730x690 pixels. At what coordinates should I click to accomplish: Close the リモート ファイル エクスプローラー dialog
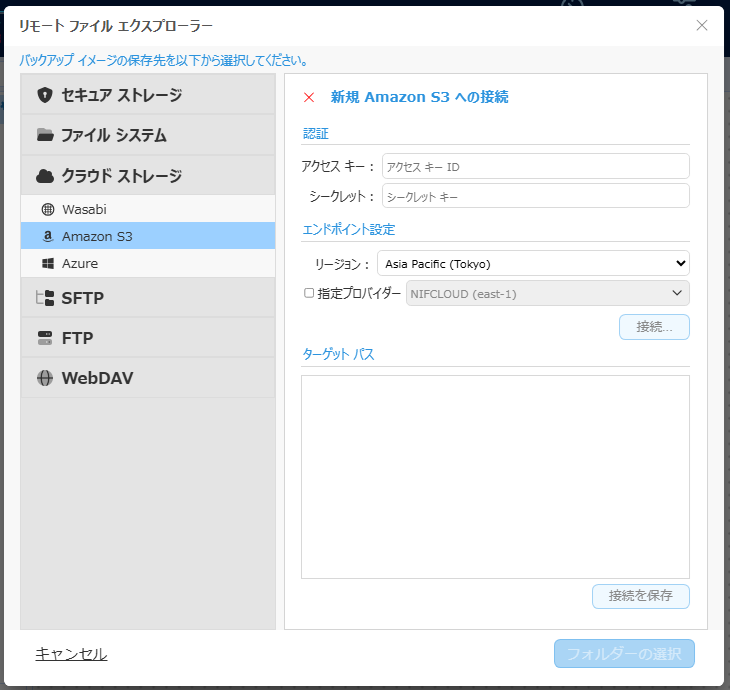(702, 25)
